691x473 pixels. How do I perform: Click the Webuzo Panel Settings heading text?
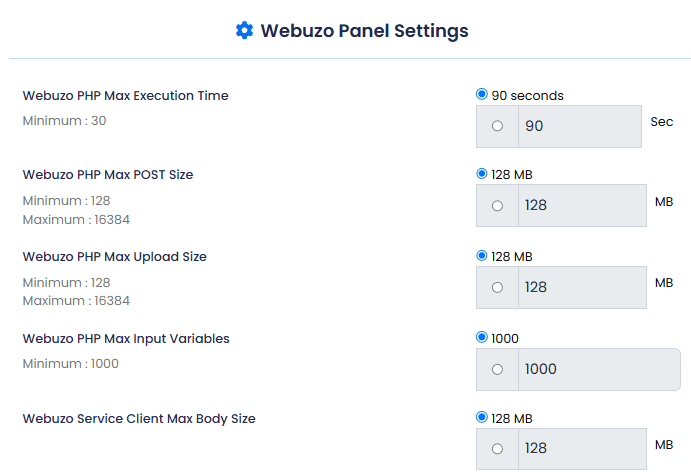[x=364, y=31]
